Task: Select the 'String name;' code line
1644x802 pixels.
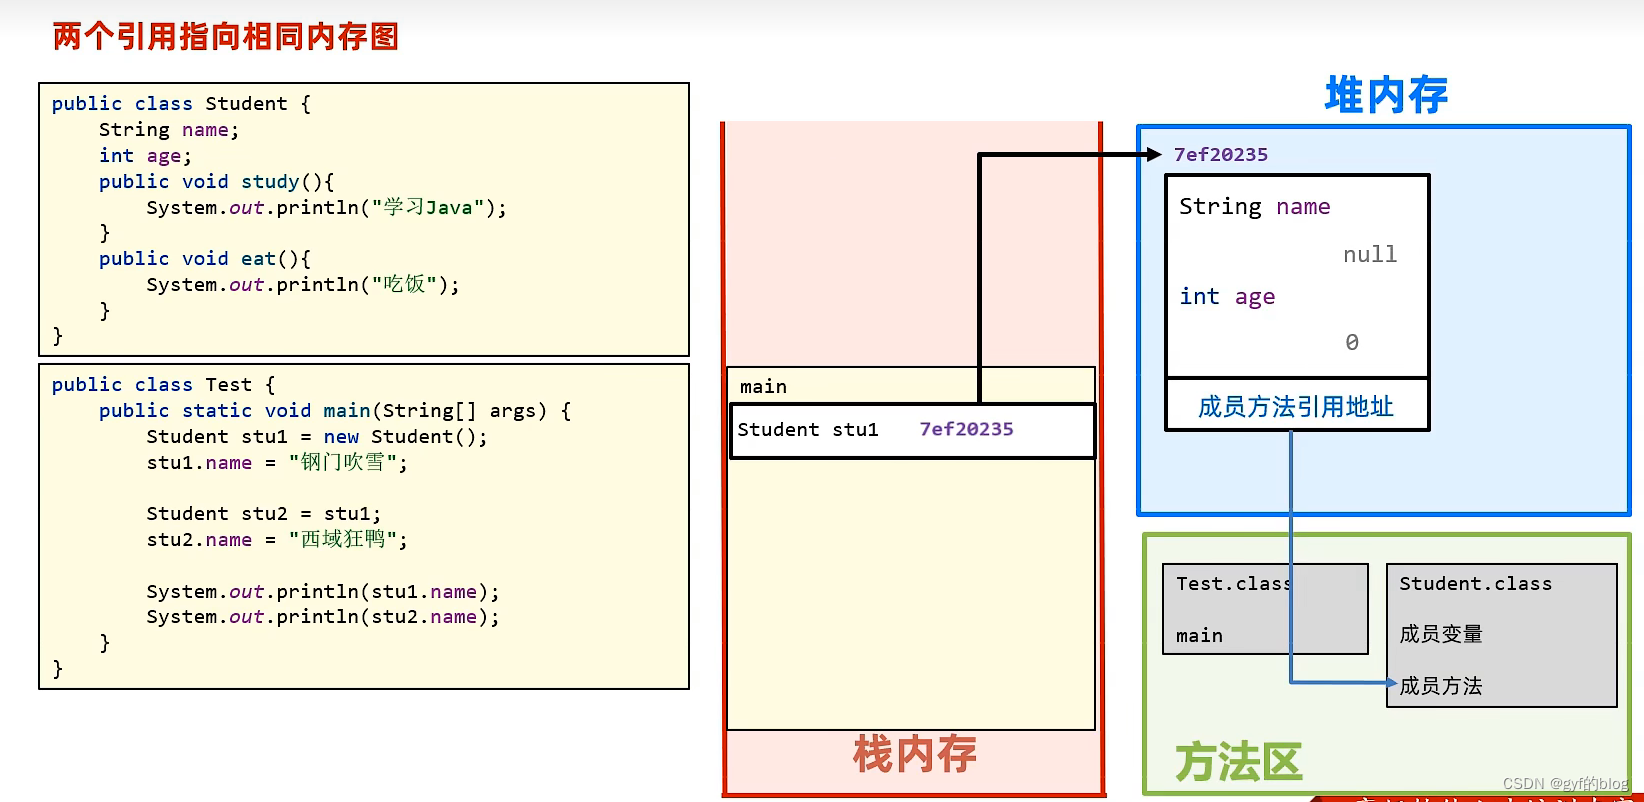Action: pos(169,130)
